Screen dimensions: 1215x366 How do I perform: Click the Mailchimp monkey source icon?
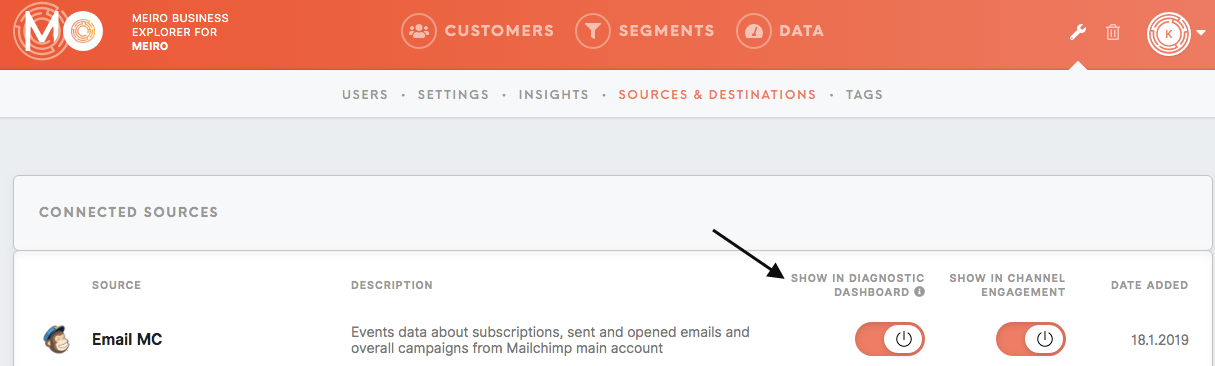click(x=57, y=339)
